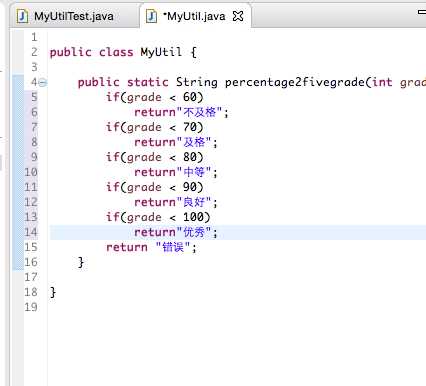Place cursor on 'if(grade < 90)' line
This screenshot has width=426, height=386.
tap(155, 187)
